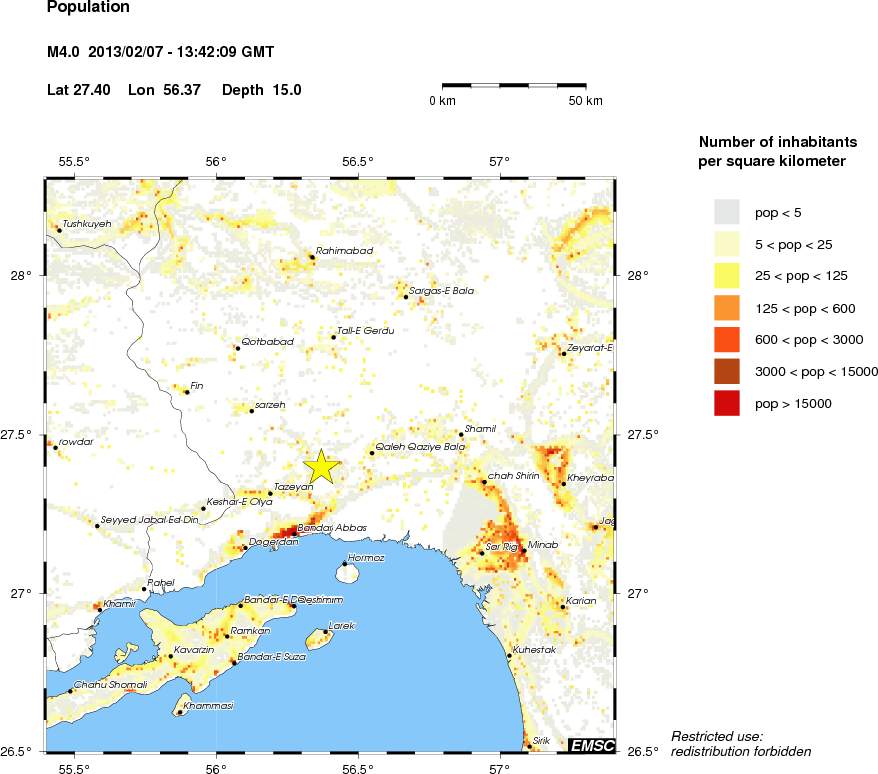Click the yellow epicenter star marker
The image size is (878, 774).
[321, 467]
